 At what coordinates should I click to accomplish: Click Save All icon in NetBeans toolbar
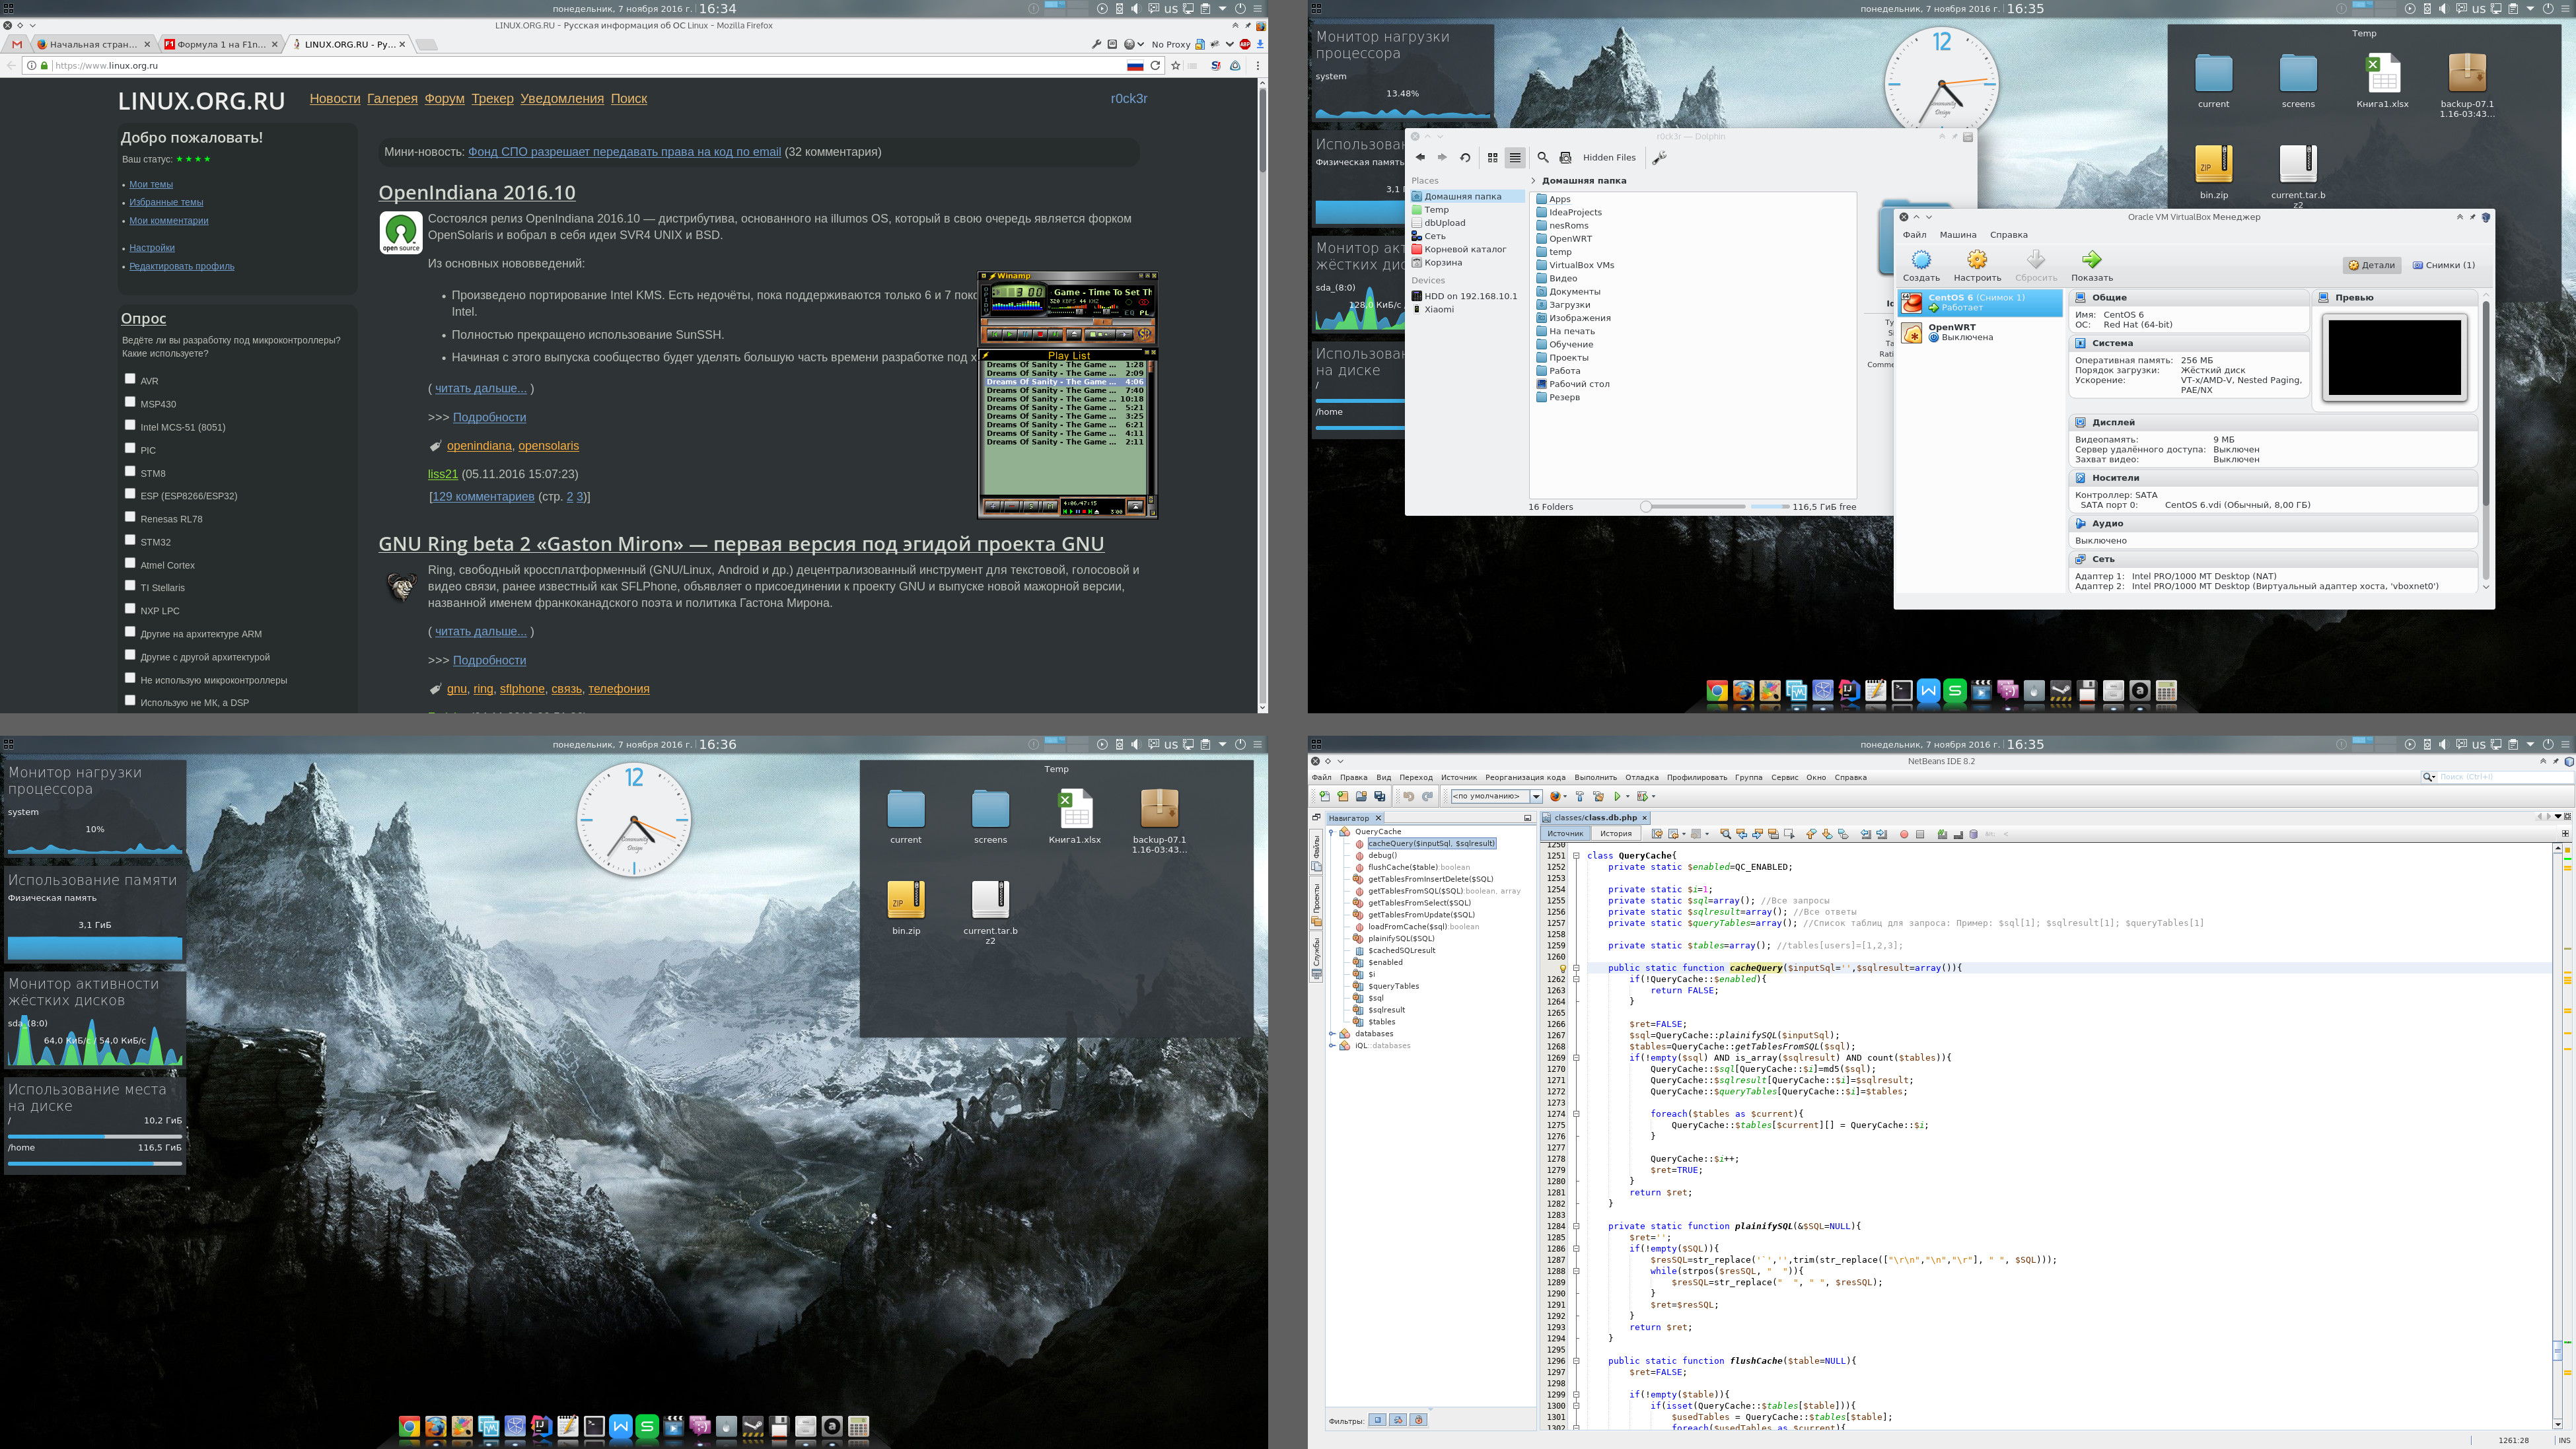coord(1380,797)
